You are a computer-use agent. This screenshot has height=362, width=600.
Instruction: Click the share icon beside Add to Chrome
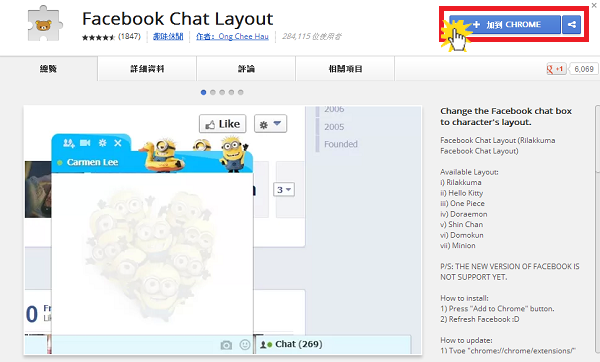click(x=571, y=24)
